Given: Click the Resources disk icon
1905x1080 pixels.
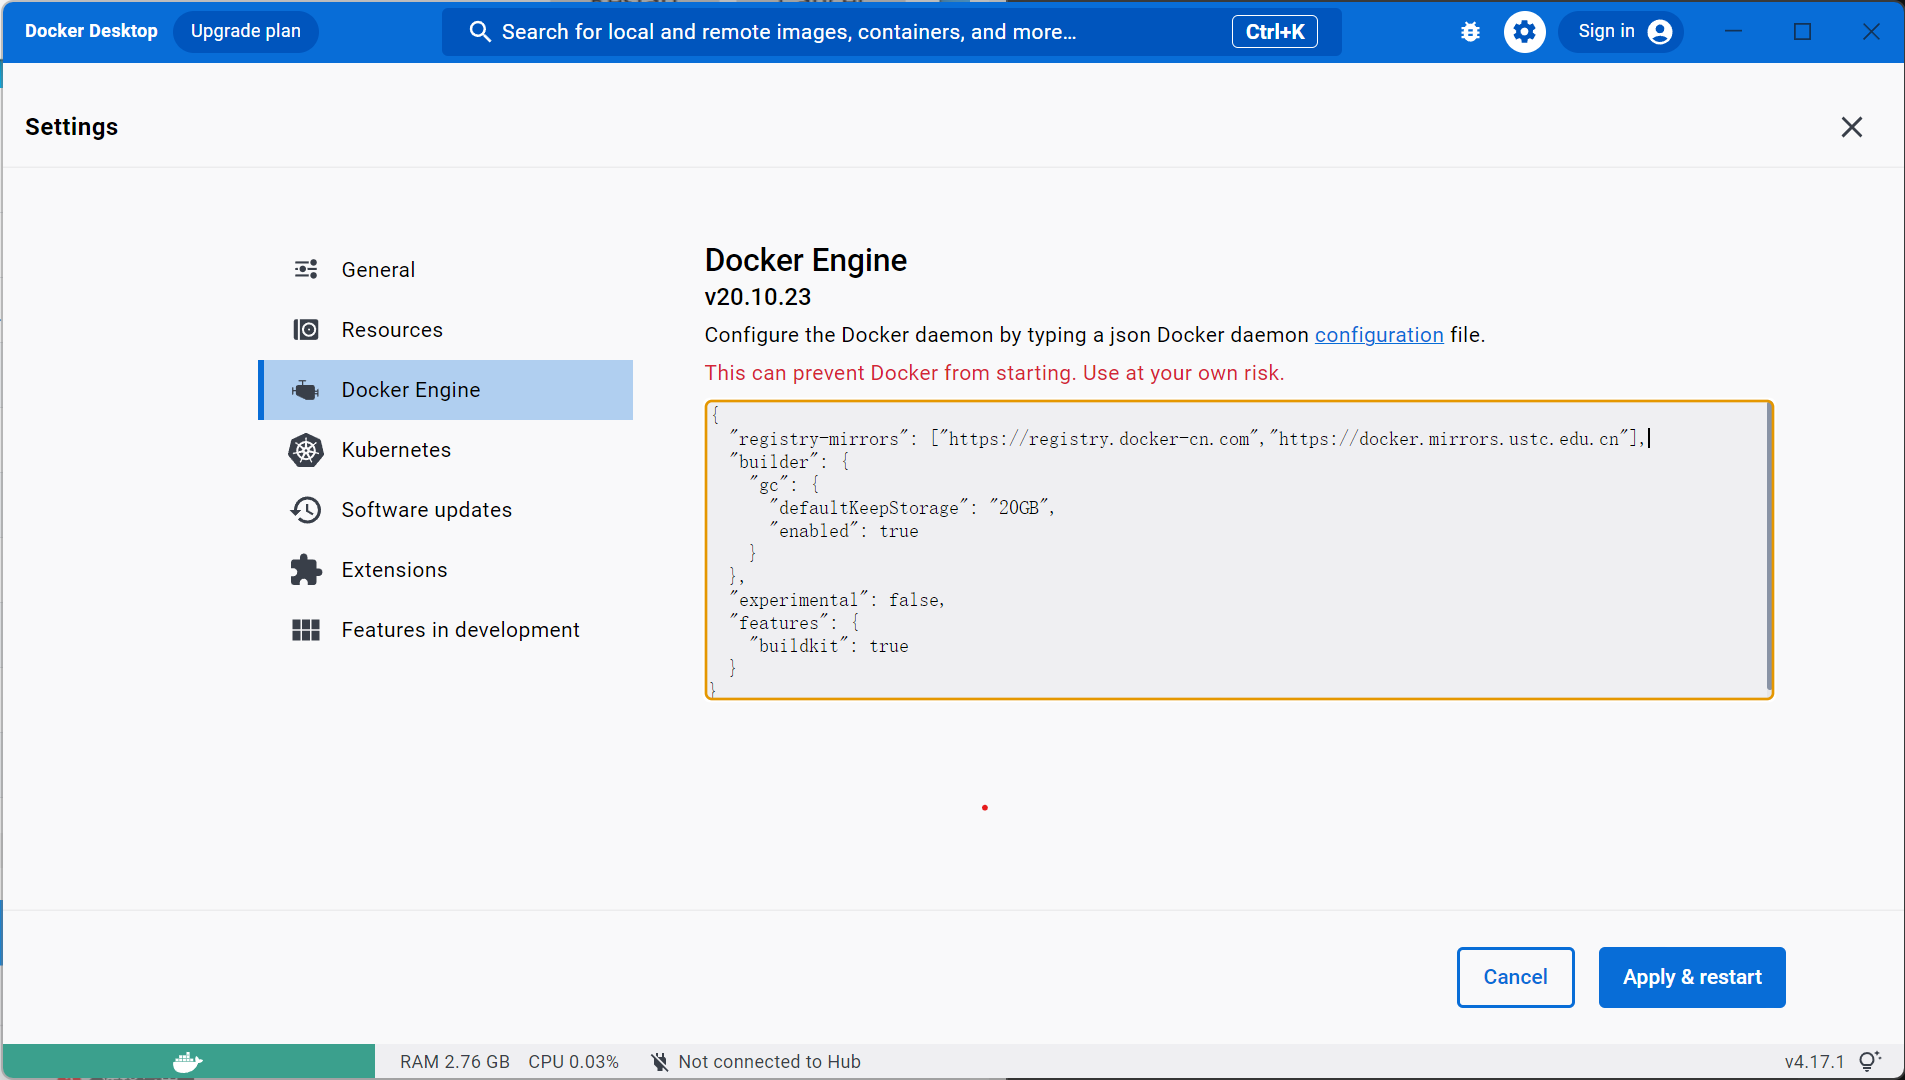Looking at the screenshot, I should coord(306,329).
